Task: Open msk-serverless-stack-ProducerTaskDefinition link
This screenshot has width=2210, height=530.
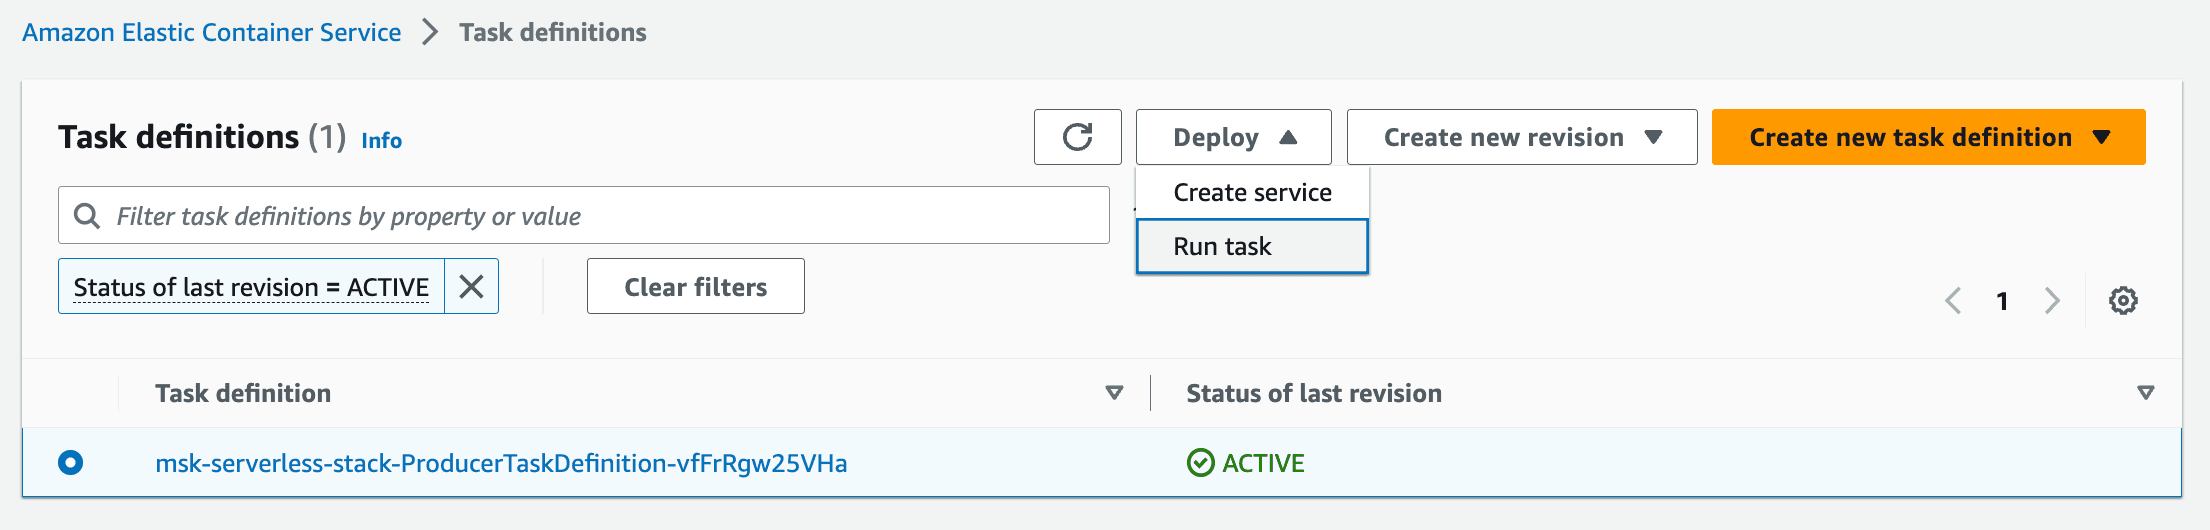Action: tap(501, 463)
